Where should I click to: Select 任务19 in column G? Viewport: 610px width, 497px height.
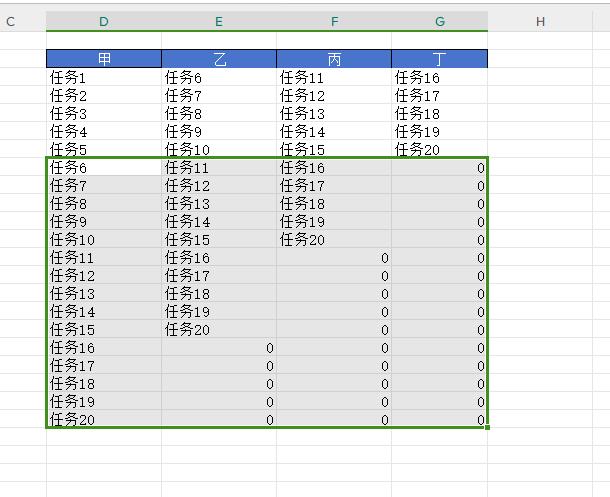pos(440,131)
